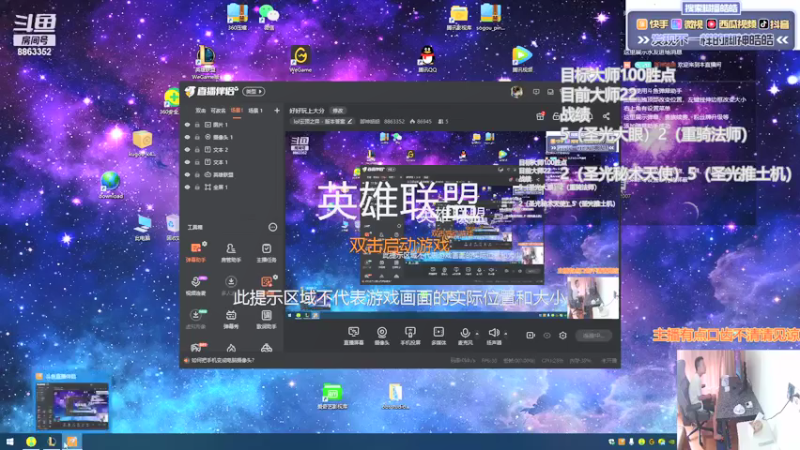Open the 腾讯QQ desktop shortcut
Screen dimensions: 800x450
[427, 59]
